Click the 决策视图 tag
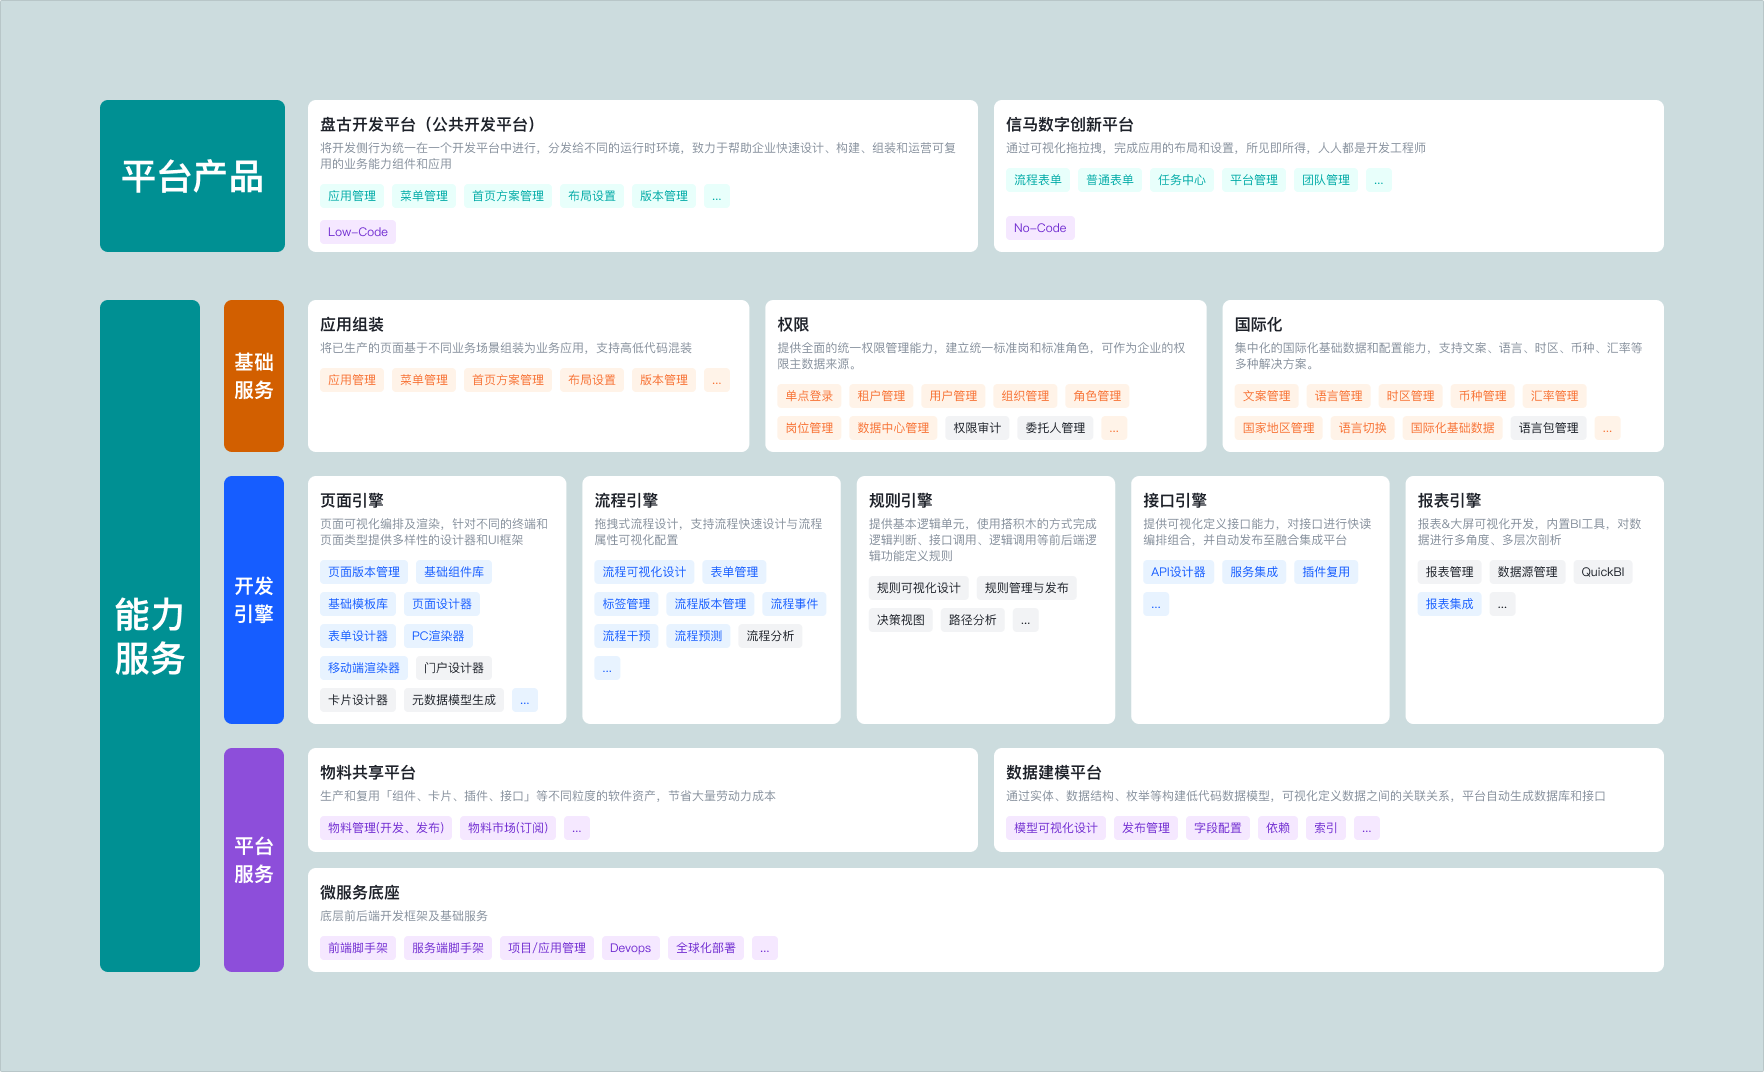The width and height of the screenshot is (1764, 1072). click(x=901, y=620)
